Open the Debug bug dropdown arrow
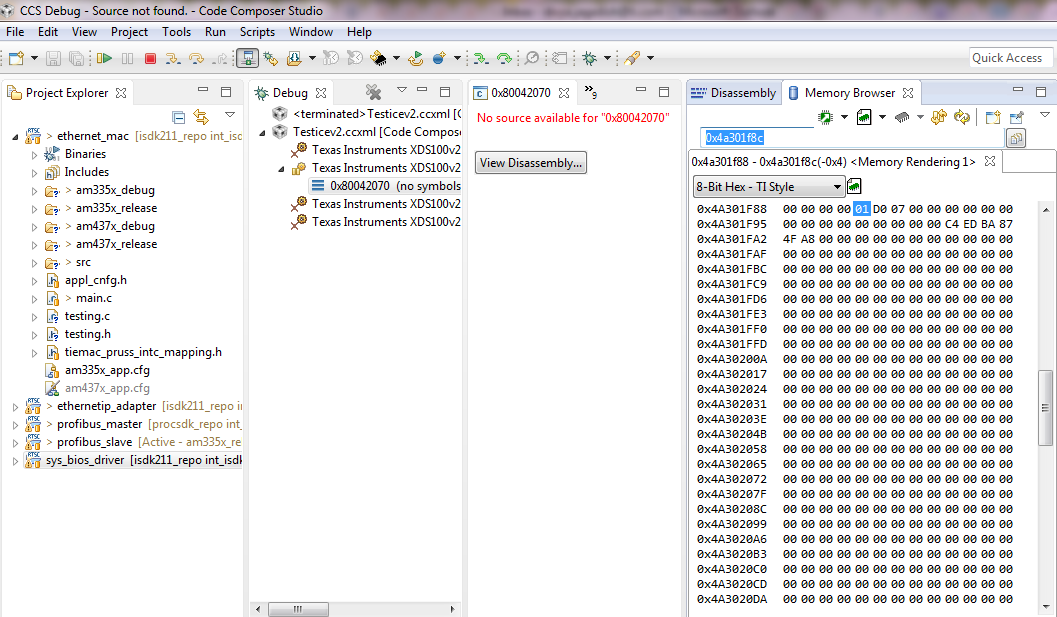 tap(607, 59)
